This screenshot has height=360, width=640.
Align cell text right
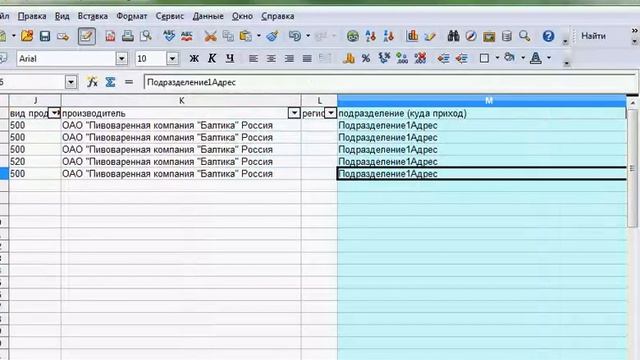click(289, 59)
